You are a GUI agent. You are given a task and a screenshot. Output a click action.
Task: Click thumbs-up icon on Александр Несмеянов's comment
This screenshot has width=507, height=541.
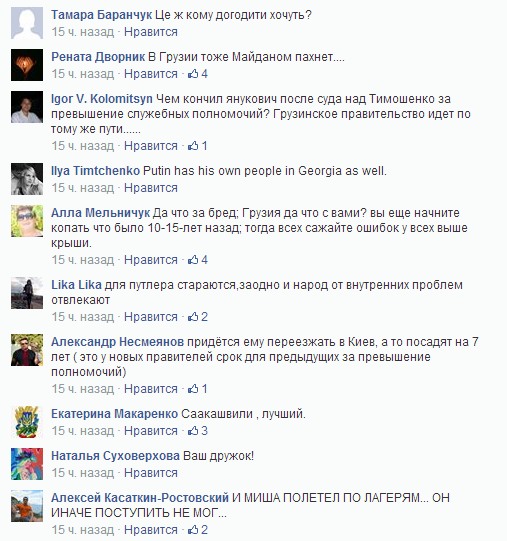193,388
